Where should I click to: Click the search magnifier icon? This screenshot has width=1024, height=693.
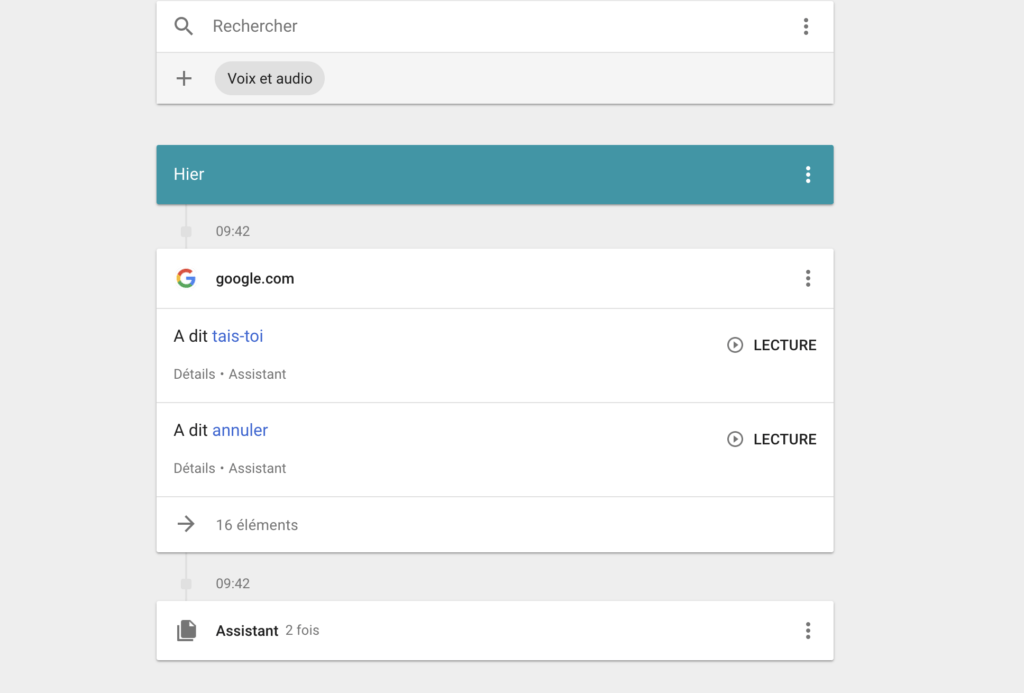tap(184, 26)
